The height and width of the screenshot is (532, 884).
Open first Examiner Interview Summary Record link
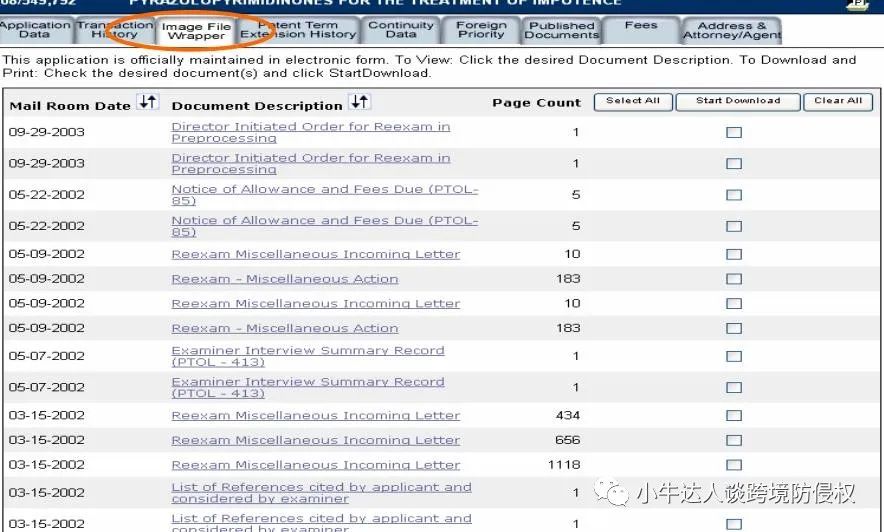pyautogui.click(x=308, y=356)
